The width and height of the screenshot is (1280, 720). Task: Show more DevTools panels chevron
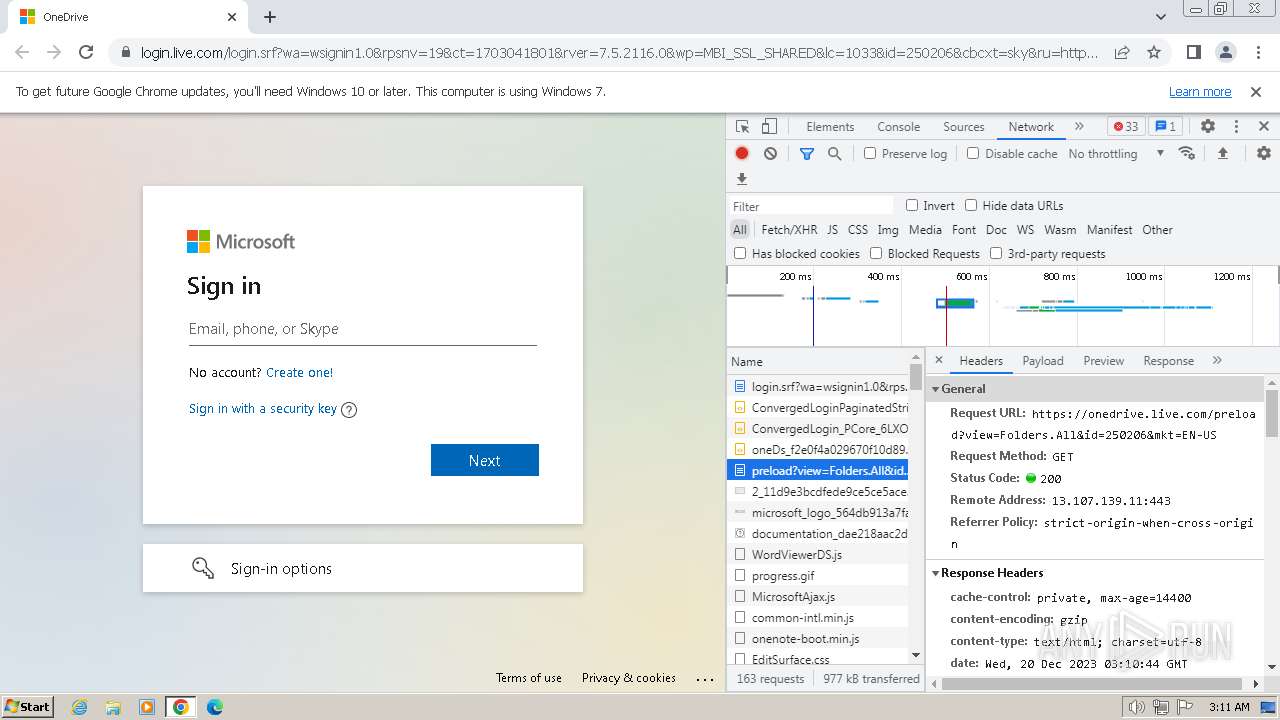pos(1079,127)
